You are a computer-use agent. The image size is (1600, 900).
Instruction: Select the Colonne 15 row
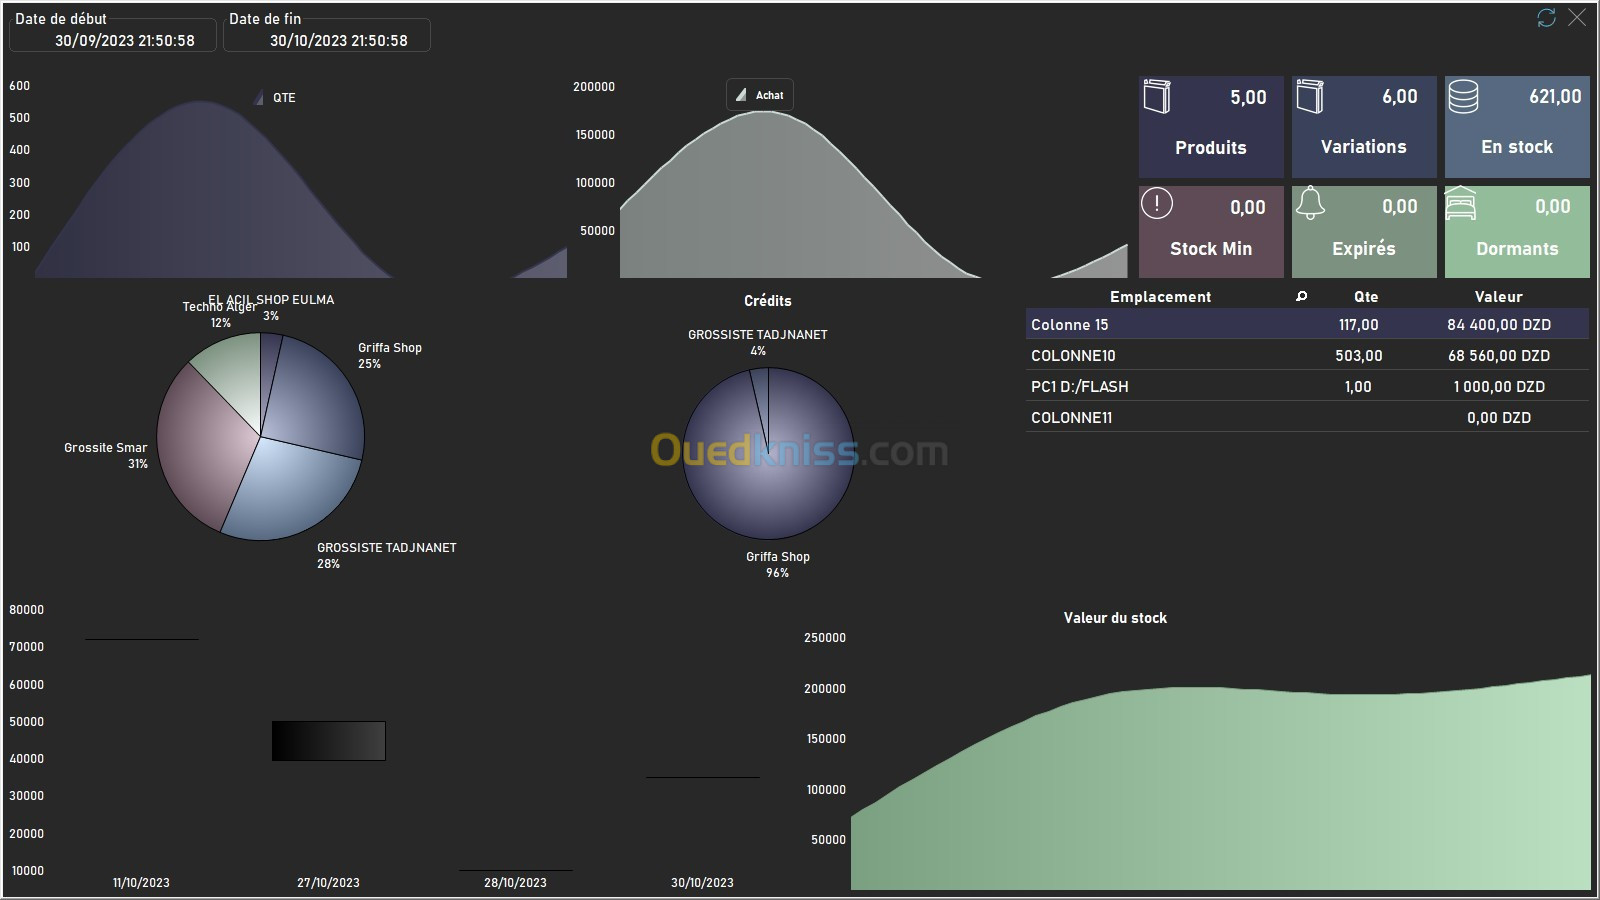(x=1307, y=324)
